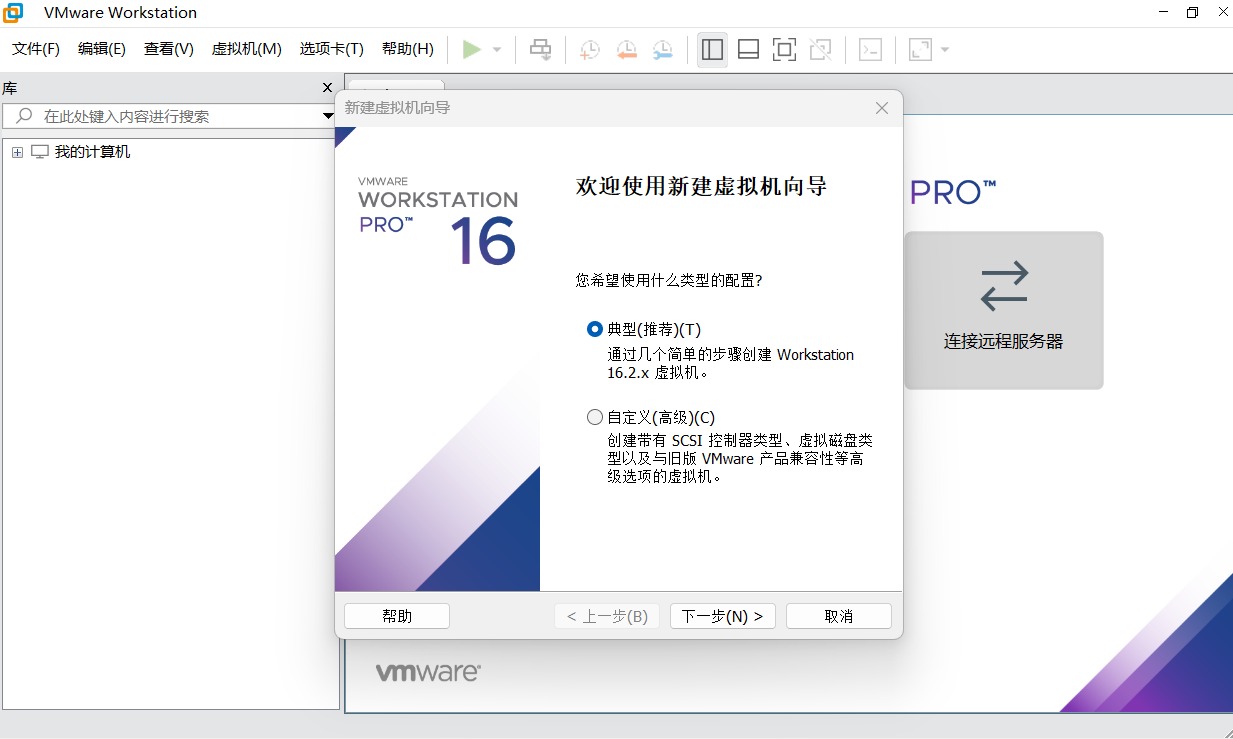Open the 文件(F) menu
Viewport: 1233px width, 739px height.
[36, 49]
